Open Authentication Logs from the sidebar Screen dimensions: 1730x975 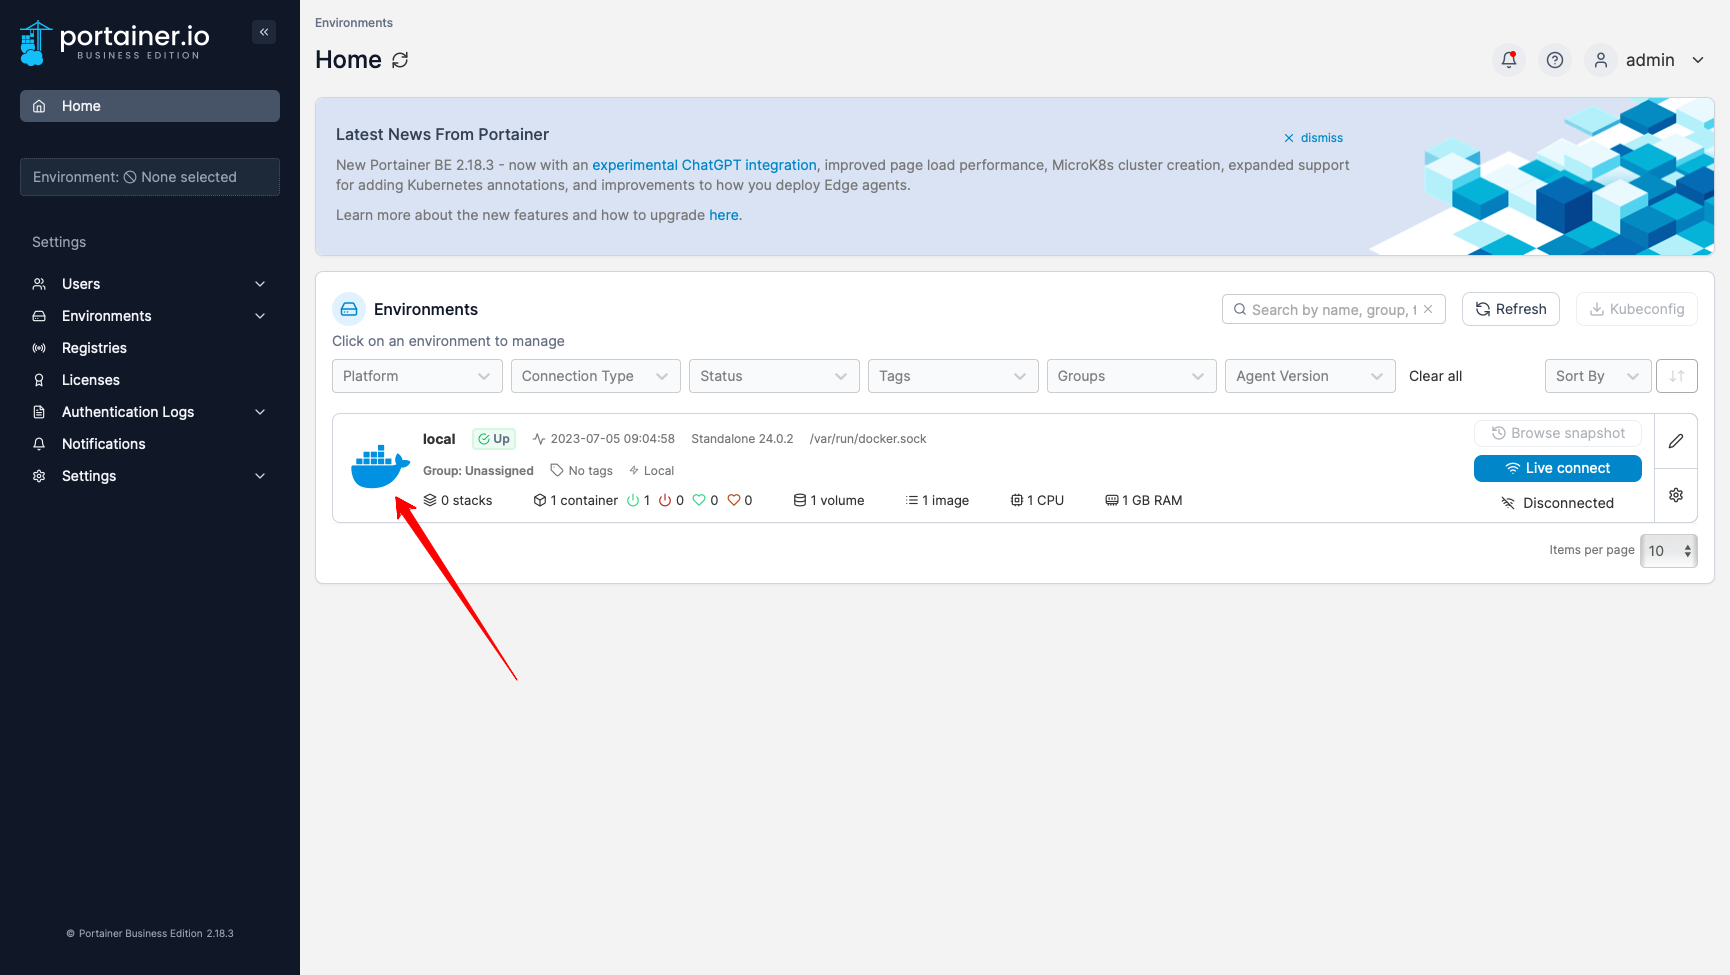pos(128,412)
